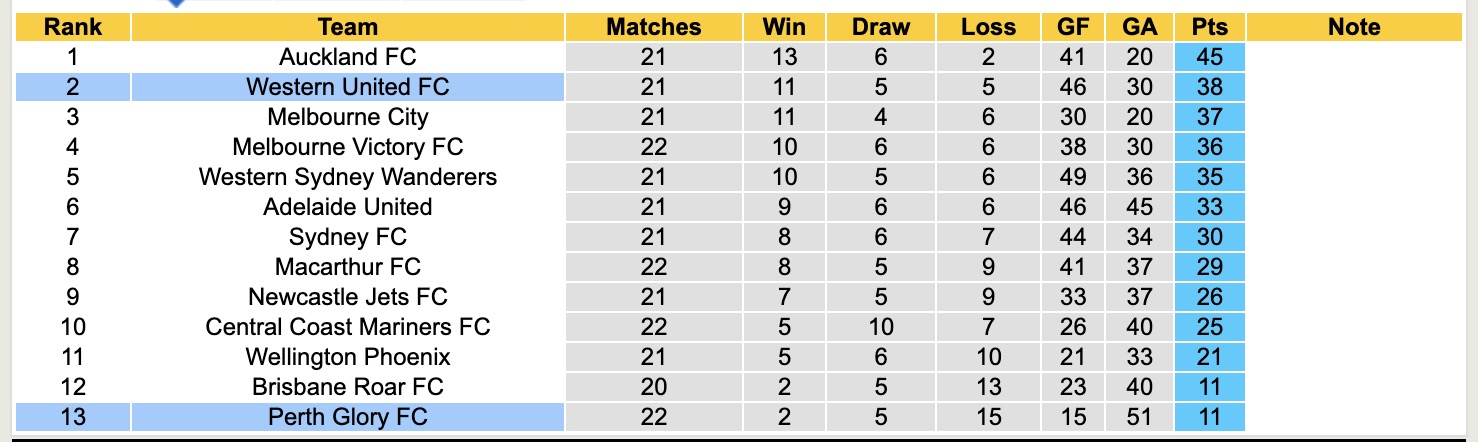Viewport: 1478px width, 442px height.
Task: Click the Pts column header
Action: pyautogui.click(x=1210, y=27)
